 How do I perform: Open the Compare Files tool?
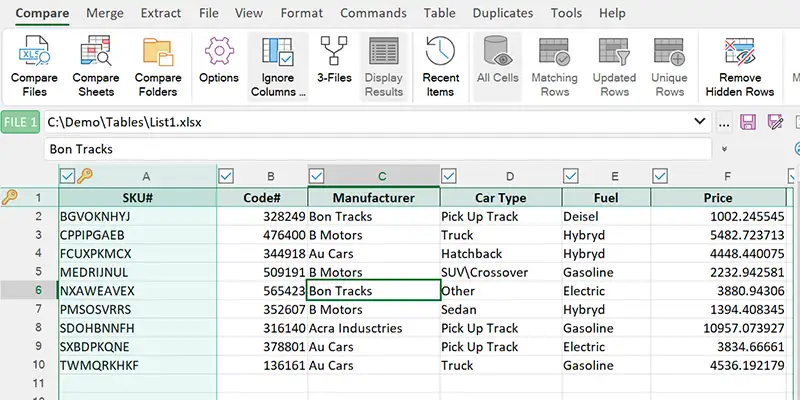pos(34,66)
